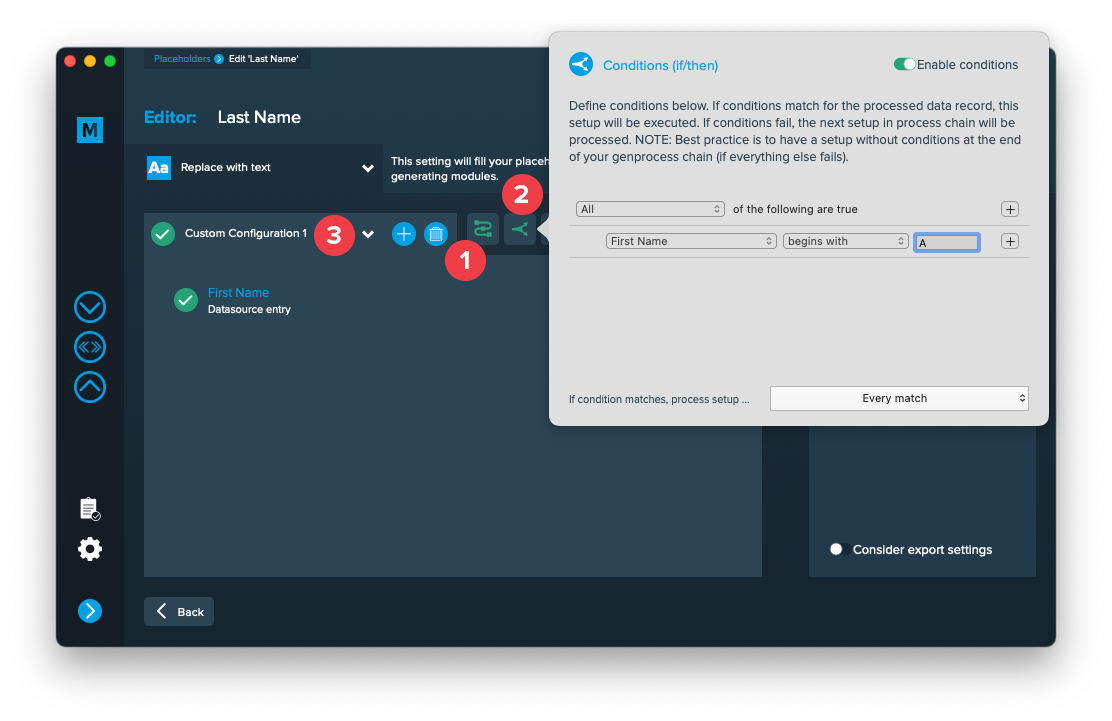Click the condition value text field
The height and width of the screenshot is (721, 1112).
coord(947,242)
